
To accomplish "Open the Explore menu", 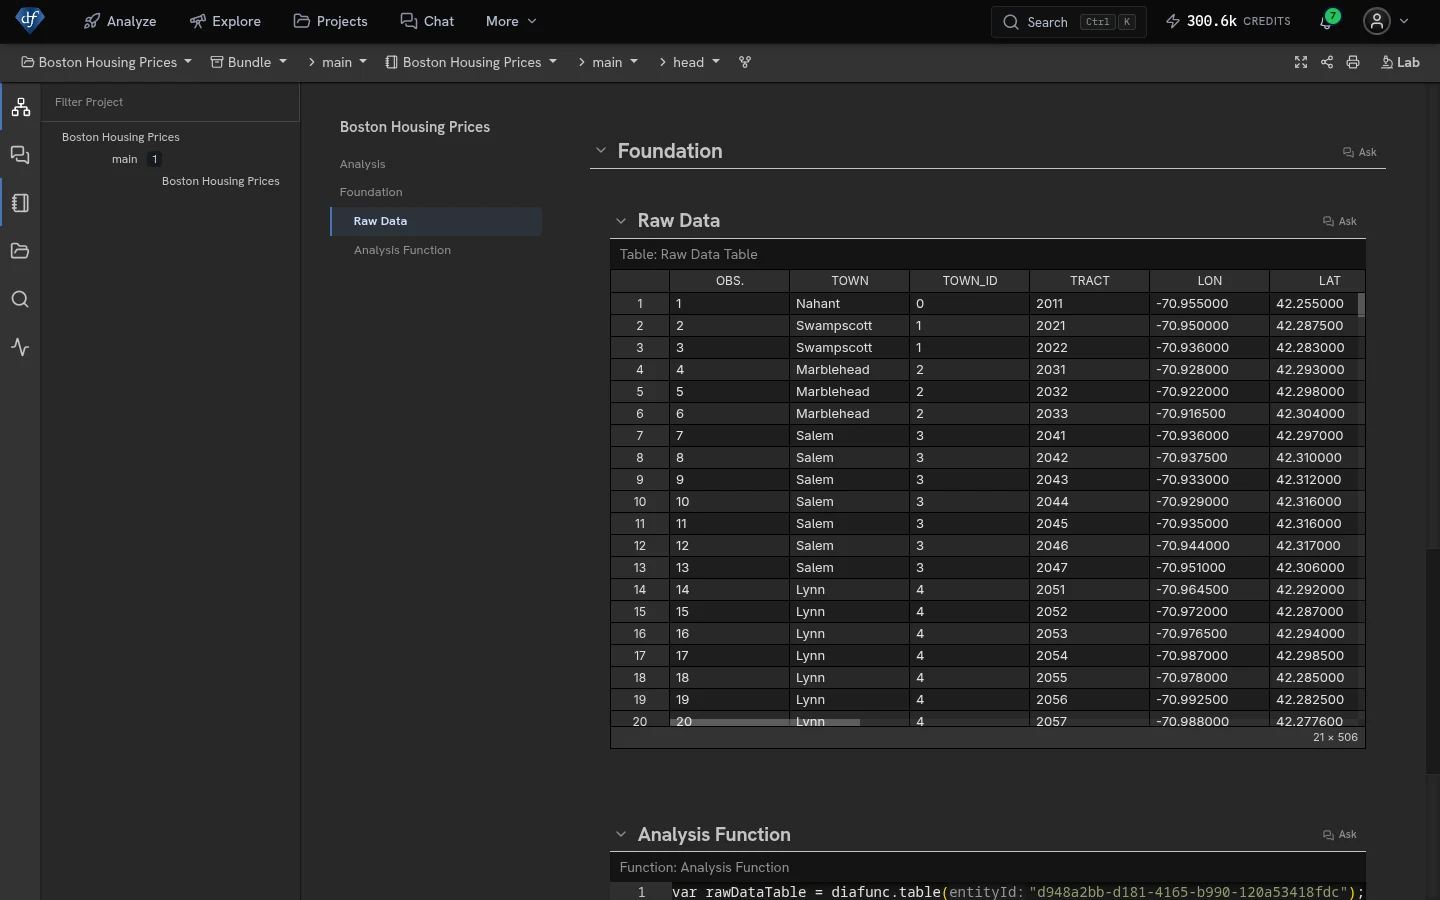I will (x=225, y=21).
